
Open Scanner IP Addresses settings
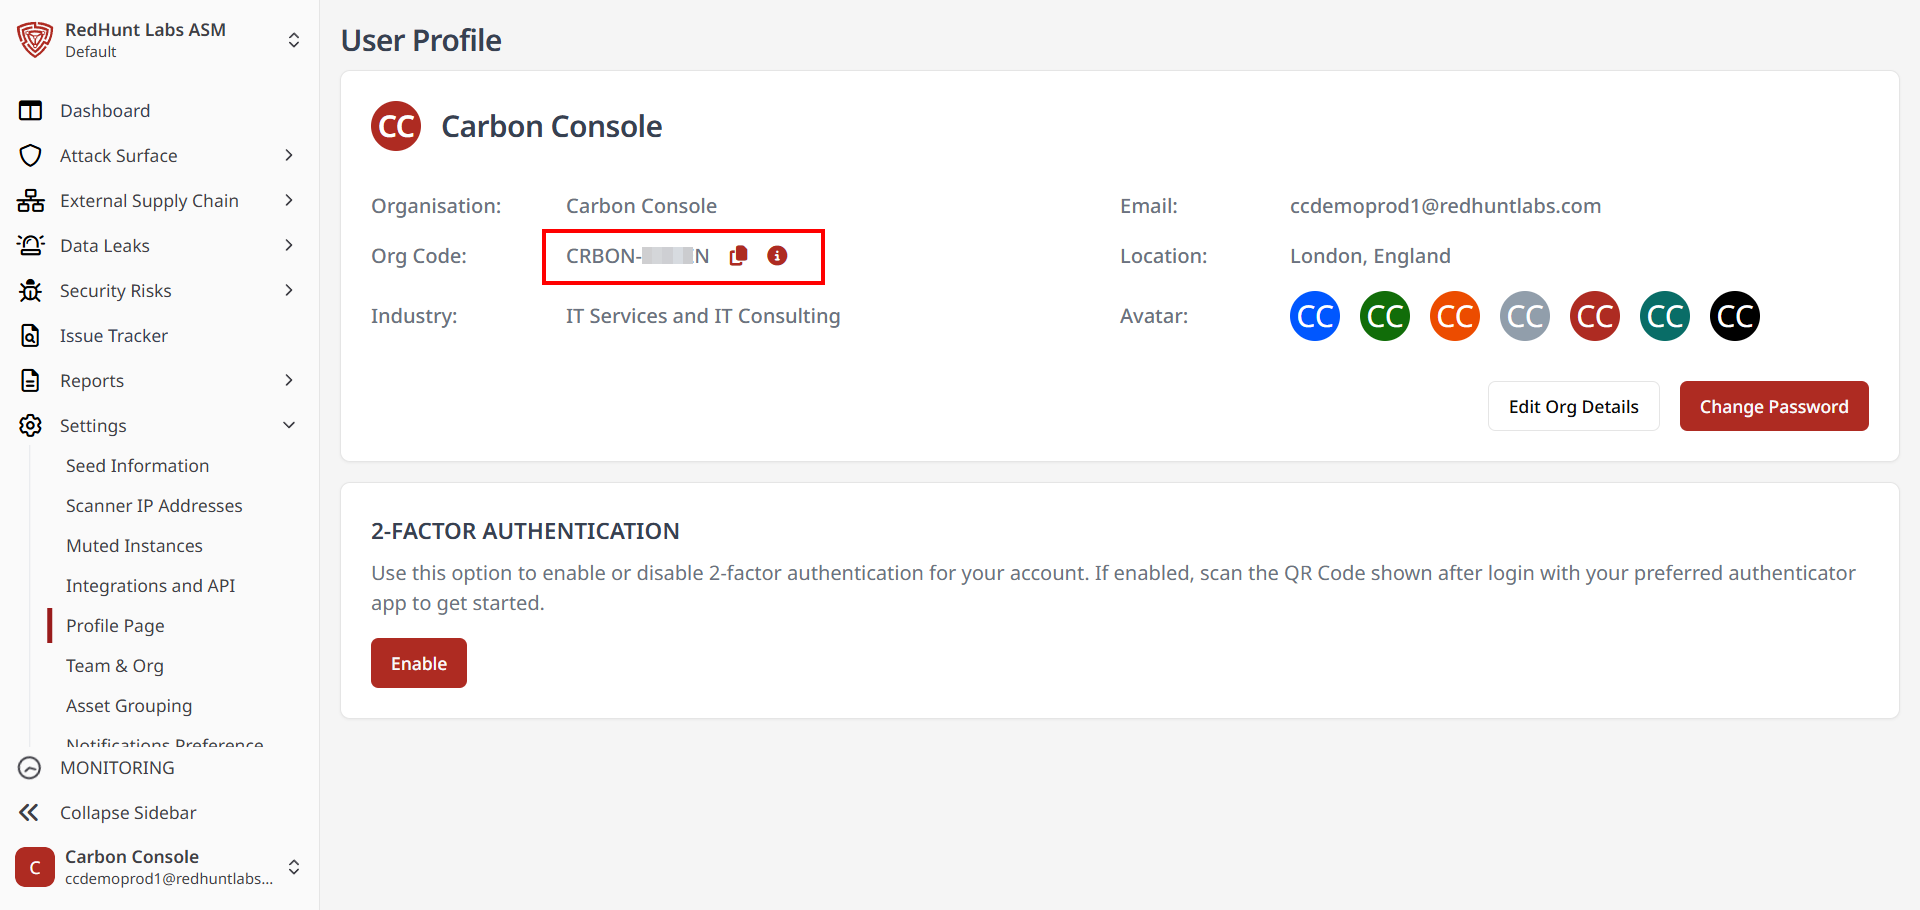tap(154, 506)
